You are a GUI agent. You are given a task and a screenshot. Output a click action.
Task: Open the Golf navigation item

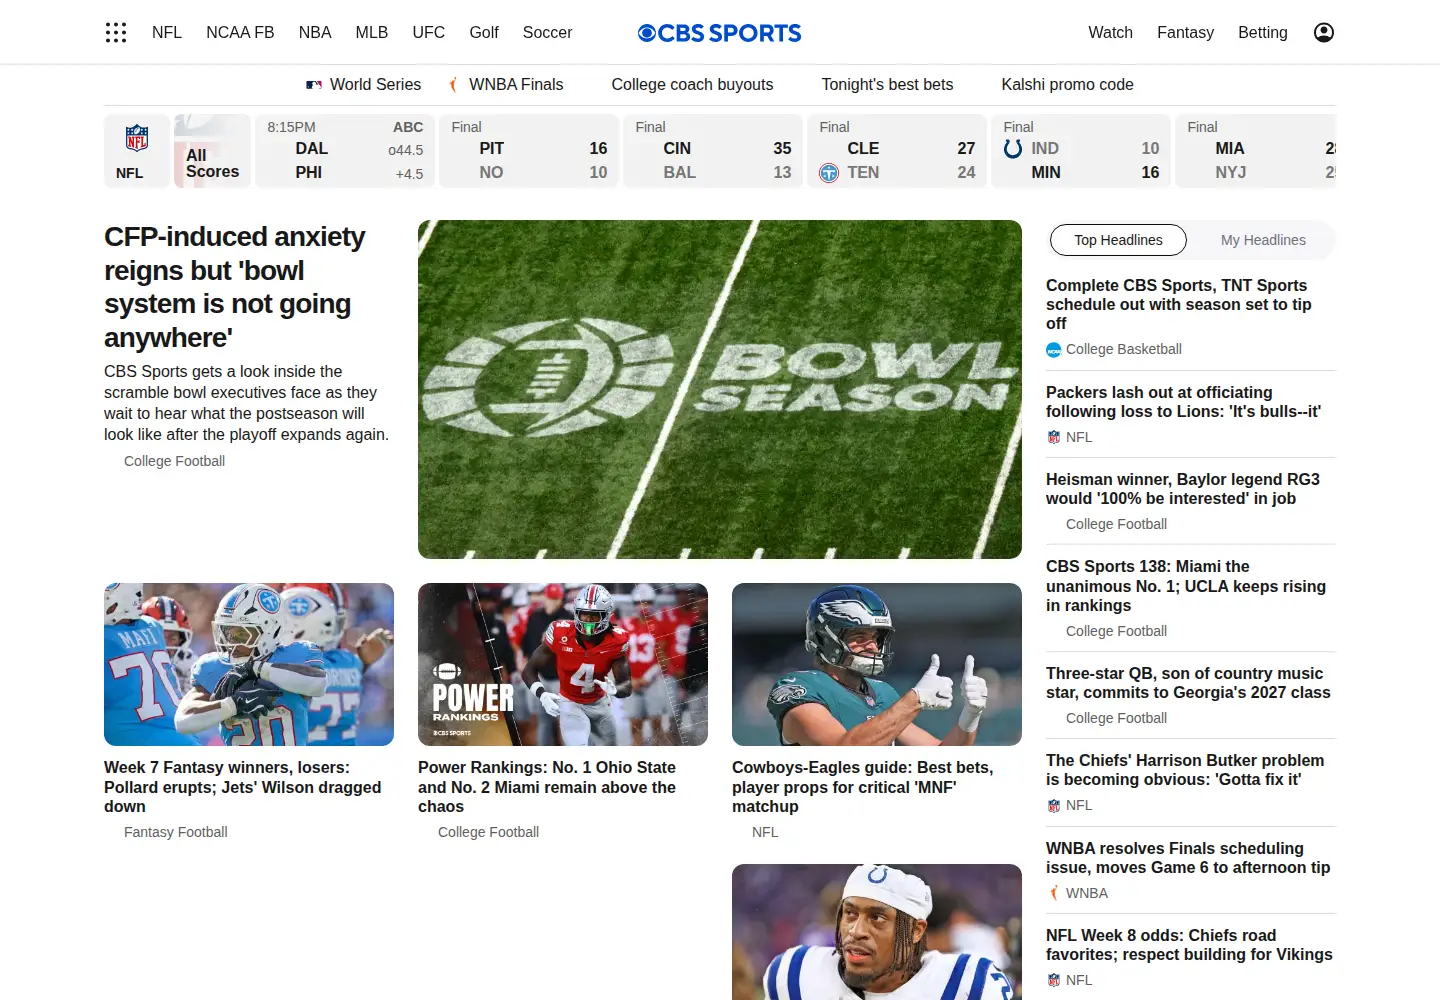pyautogui.click(x=484, y=32)
